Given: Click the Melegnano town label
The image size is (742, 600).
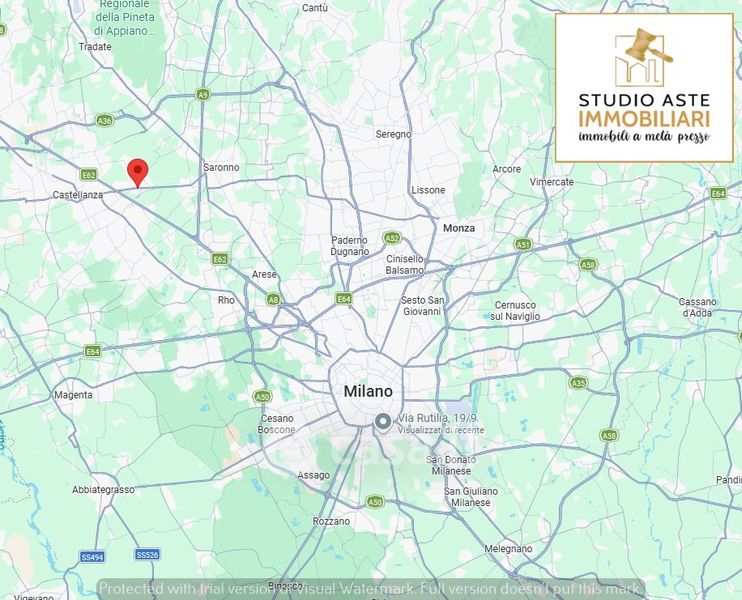Looking at the screenshot, I should [508, 548].
